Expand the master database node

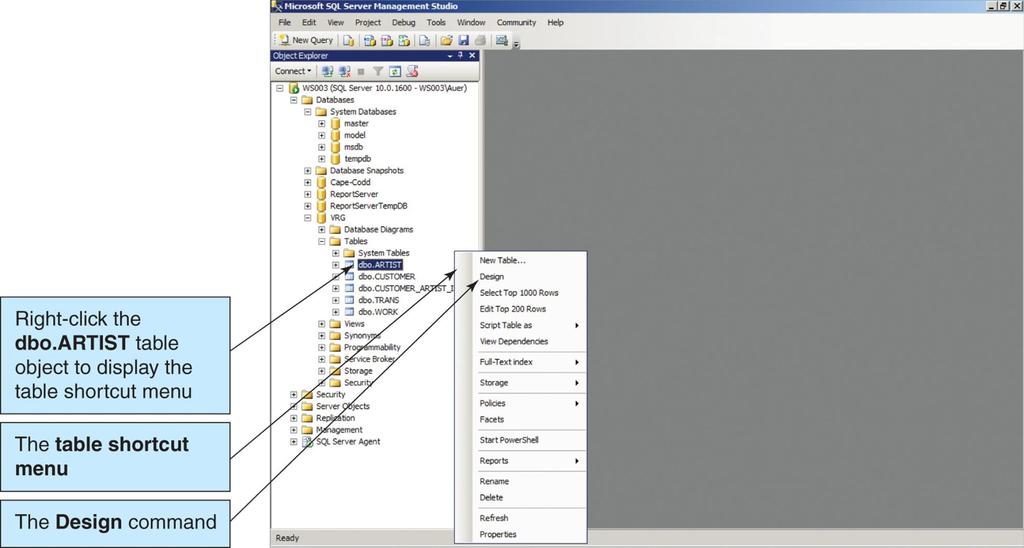pos(321,123)
